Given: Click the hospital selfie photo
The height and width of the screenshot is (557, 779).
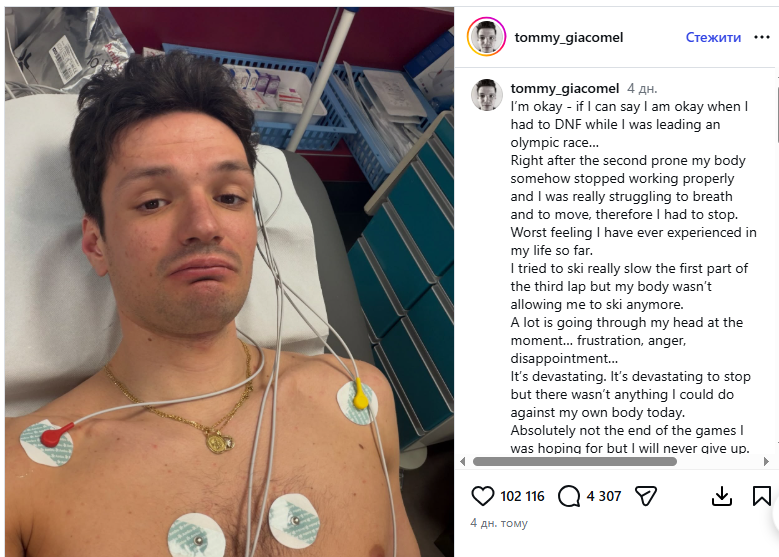Looking at the screenshot, I should pos(230,282).
